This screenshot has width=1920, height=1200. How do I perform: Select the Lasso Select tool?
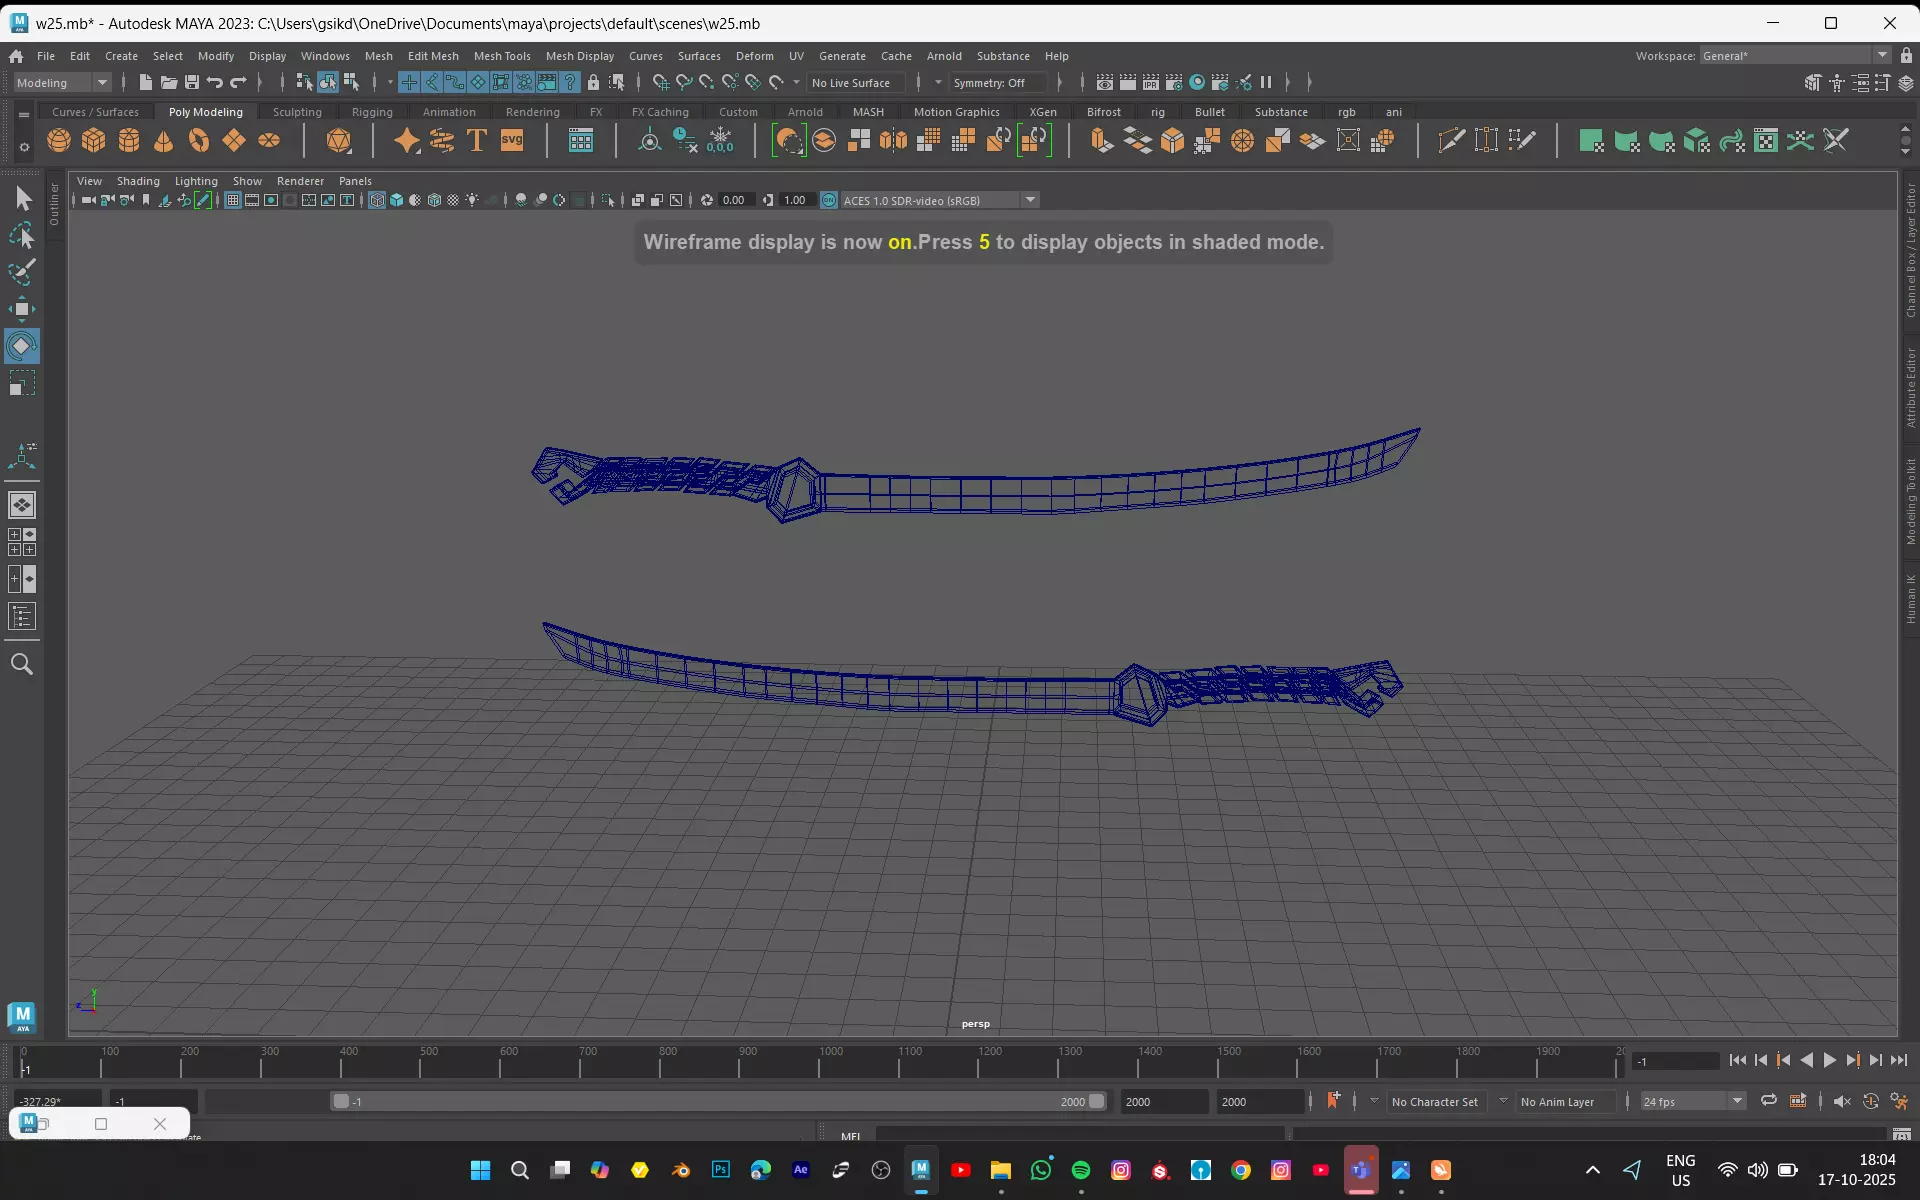click(22, 236)
